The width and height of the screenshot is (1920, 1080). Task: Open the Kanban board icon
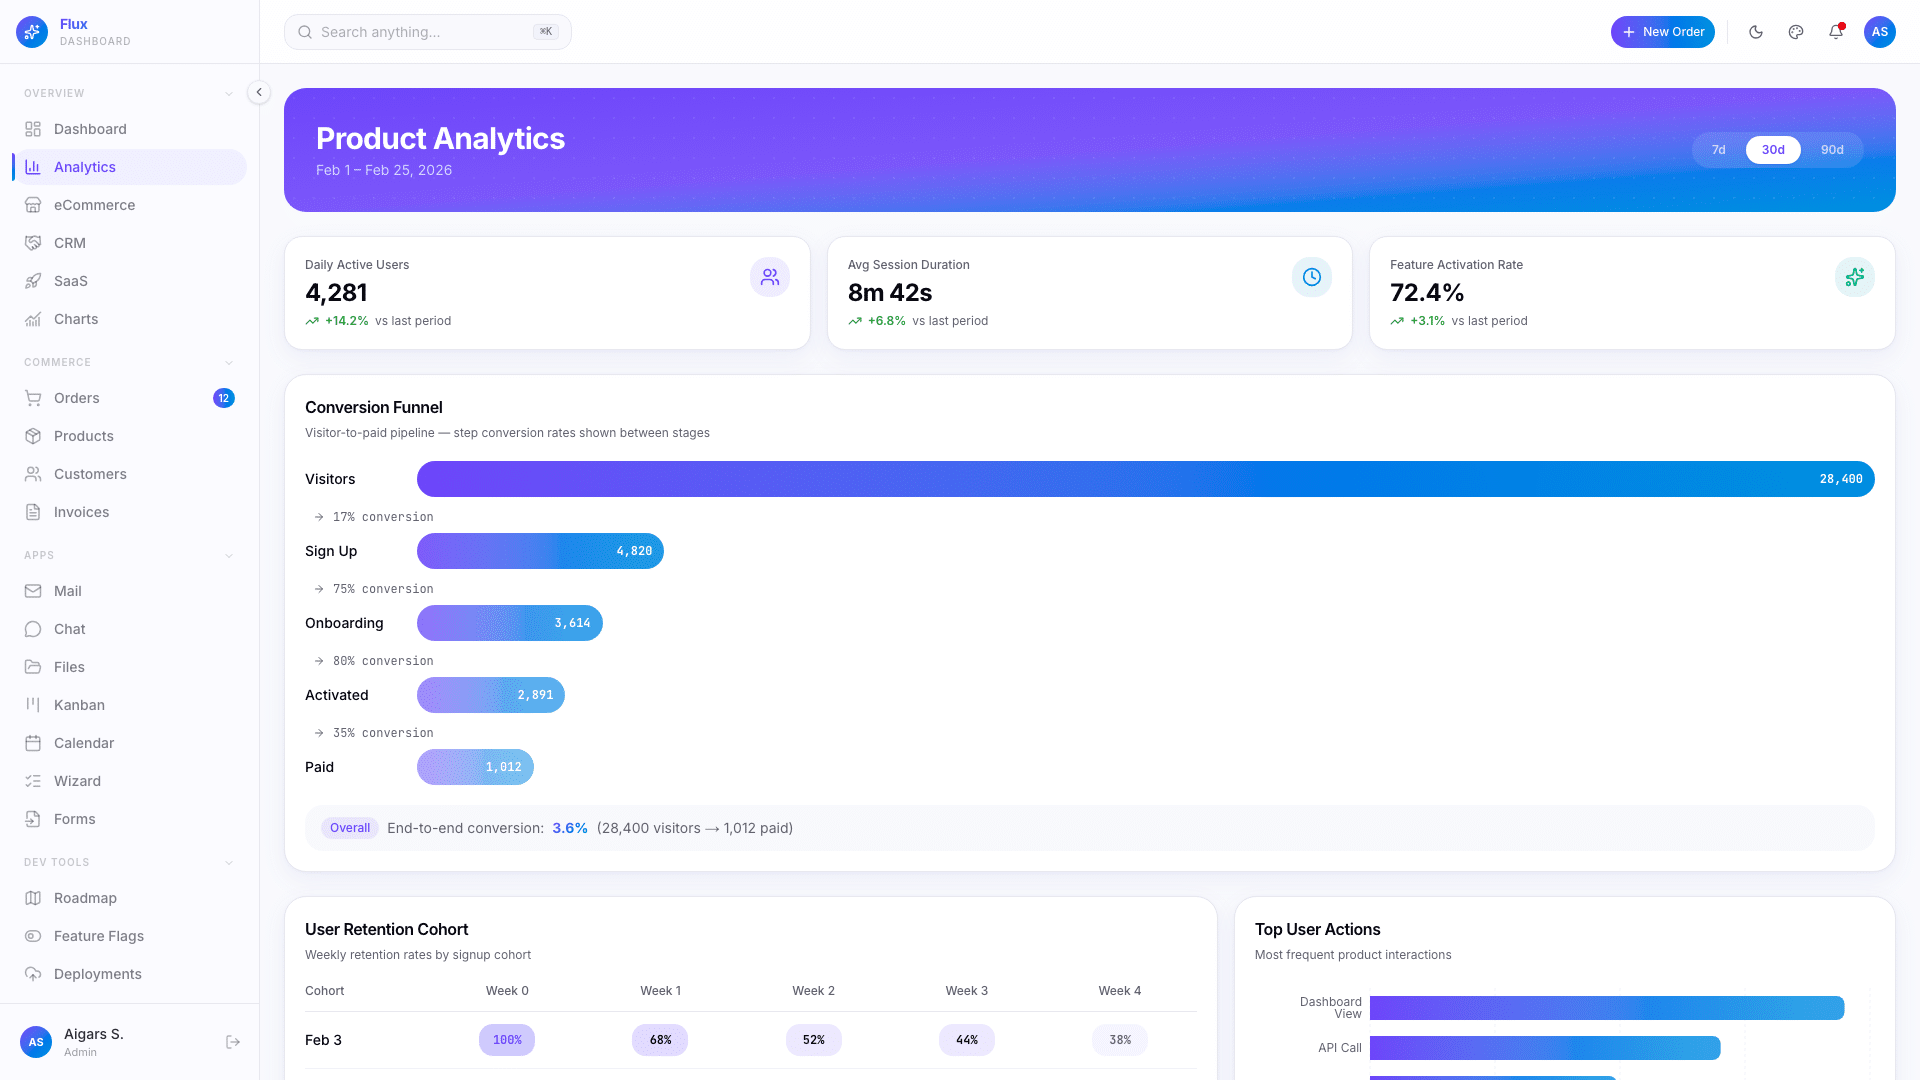click(33, 705)
